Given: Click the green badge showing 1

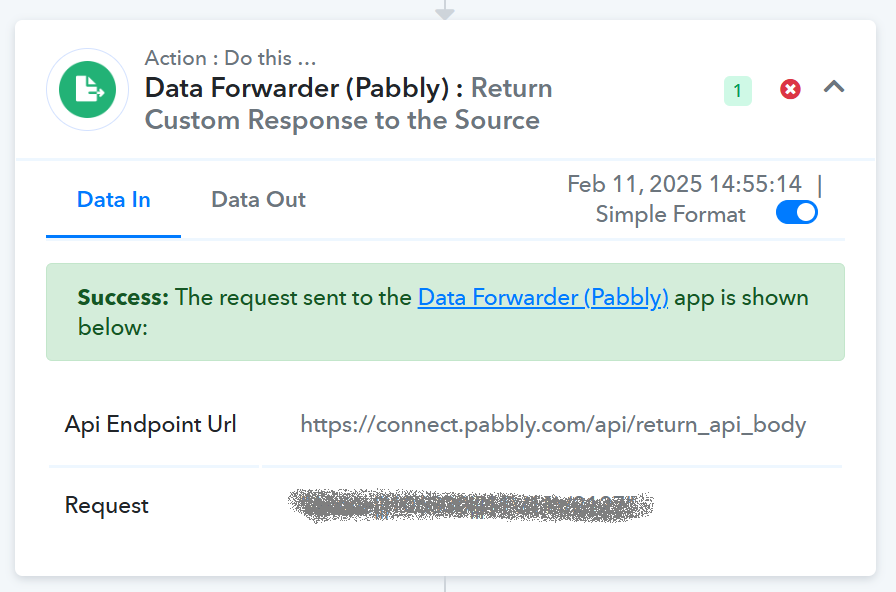Looking at the screenshot, I should (x=738, y=91).
